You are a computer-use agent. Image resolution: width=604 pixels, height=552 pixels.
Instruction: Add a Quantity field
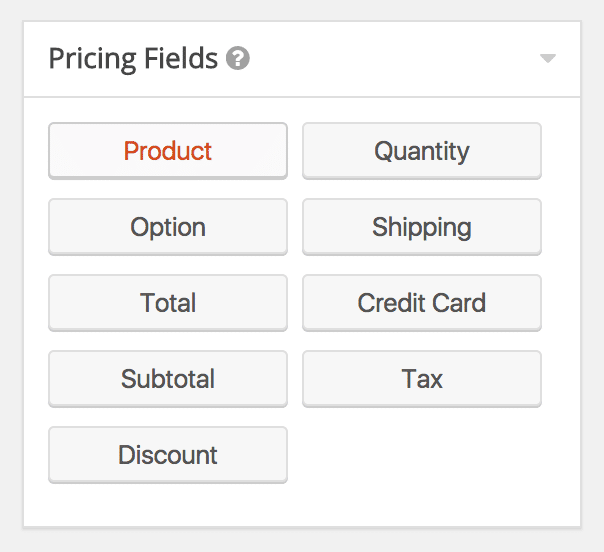(x=422, y=151)
